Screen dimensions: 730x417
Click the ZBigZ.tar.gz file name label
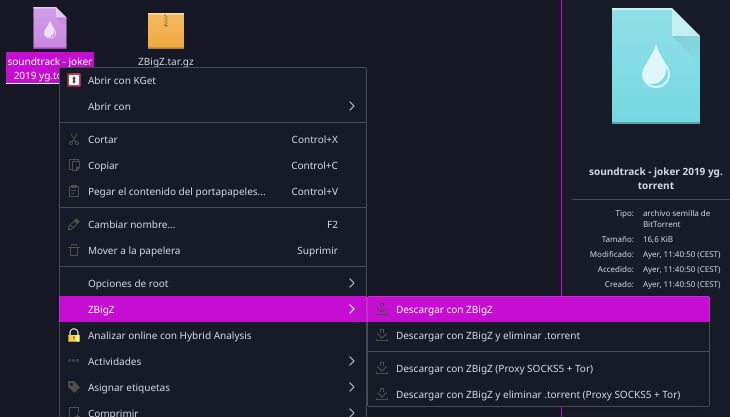click(x=166, y=61)
